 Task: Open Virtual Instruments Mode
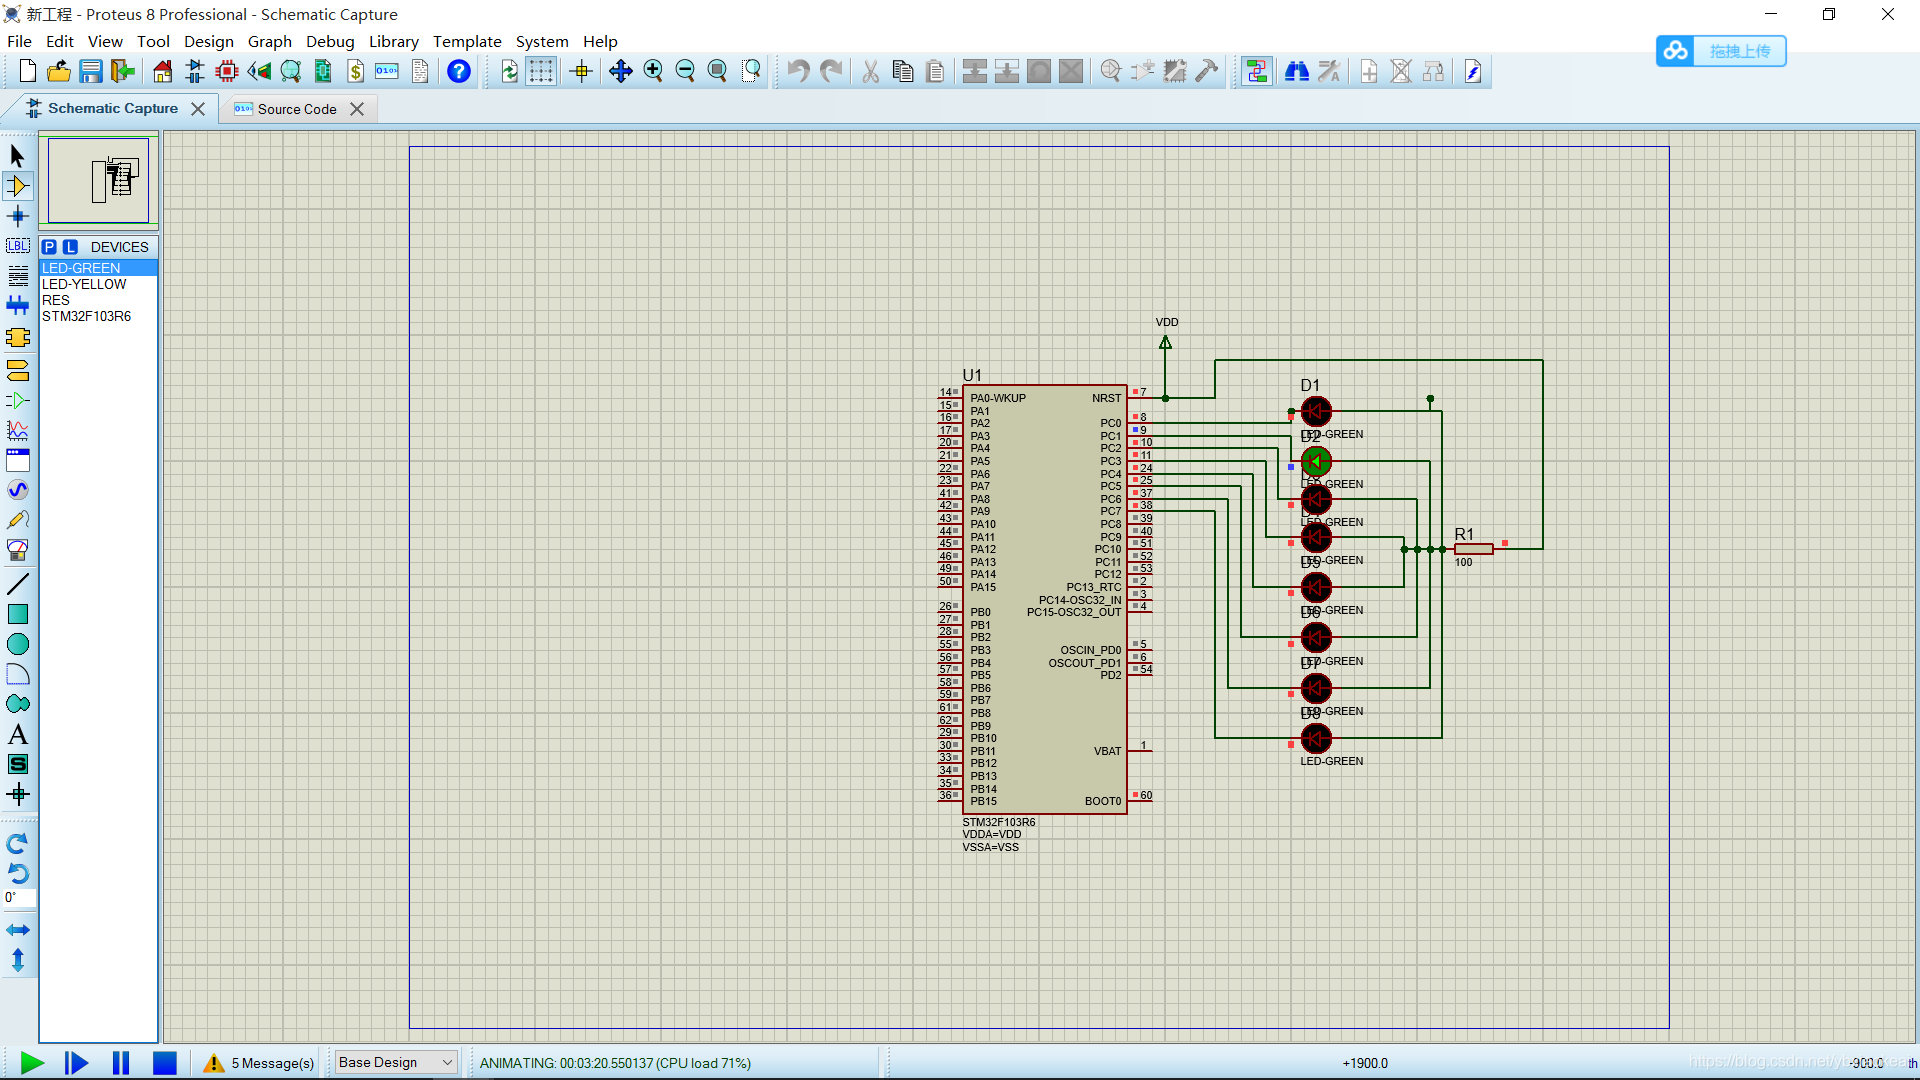[x=17, y=550]
